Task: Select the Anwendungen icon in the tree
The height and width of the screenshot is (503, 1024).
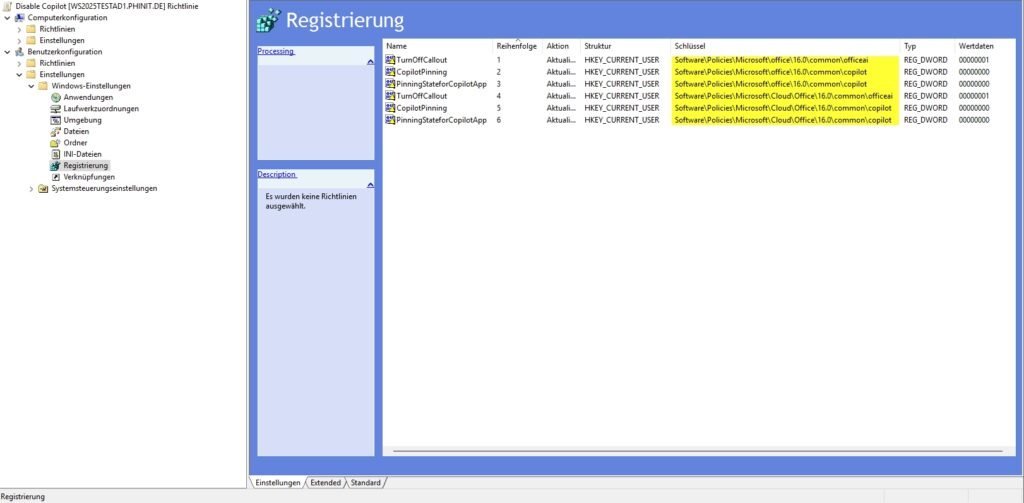Action: [x=56, y=97]
